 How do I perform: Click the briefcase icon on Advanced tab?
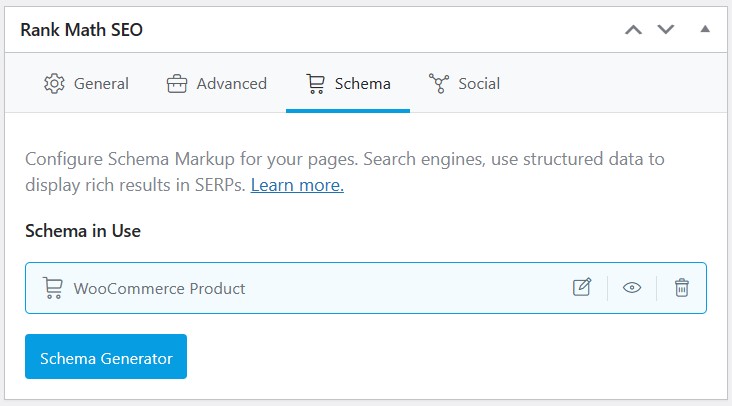(x=177, y=84)
